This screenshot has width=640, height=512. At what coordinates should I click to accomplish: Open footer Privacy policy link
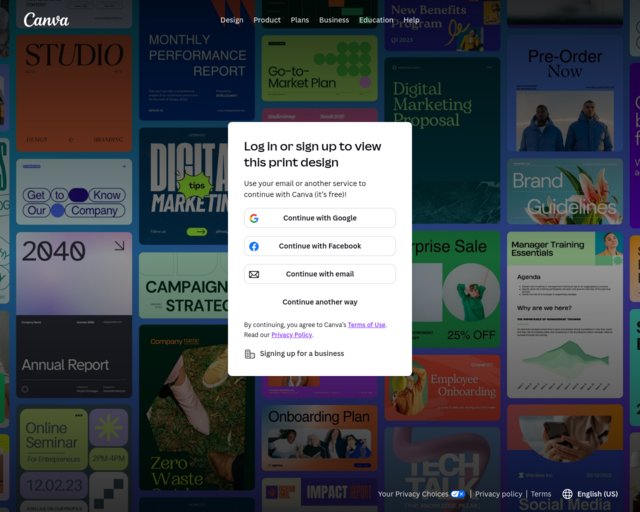[x=498, y=494]
